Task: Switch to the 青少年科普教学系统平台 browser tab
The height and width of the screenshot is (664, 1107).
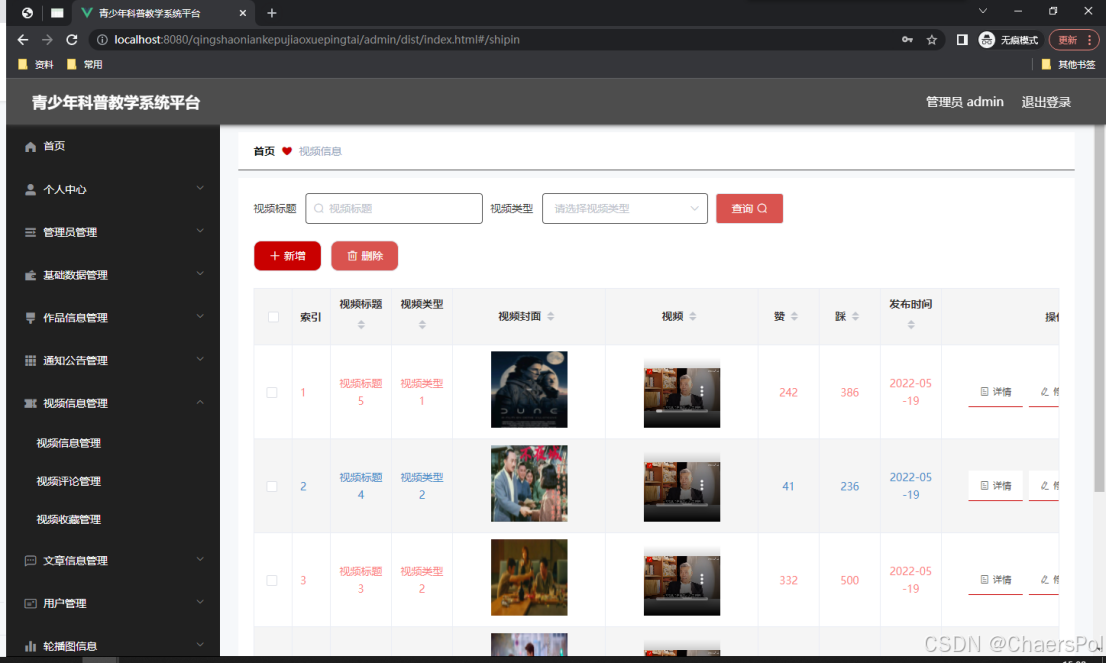Action: tap(162, 13)
